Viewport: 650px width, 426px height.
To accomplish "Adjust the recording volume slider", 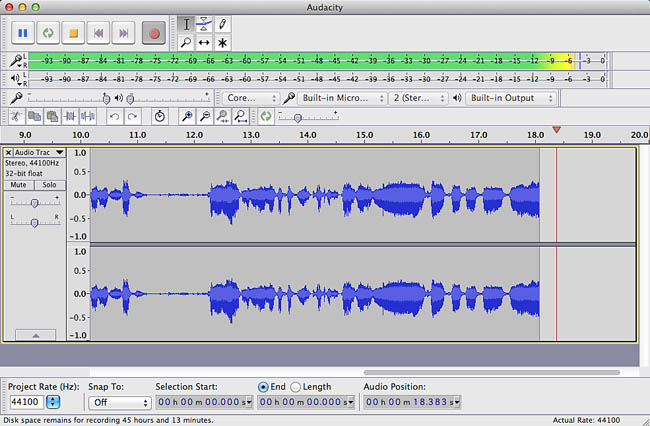I will pyautogui.click(x=106, y=99).
